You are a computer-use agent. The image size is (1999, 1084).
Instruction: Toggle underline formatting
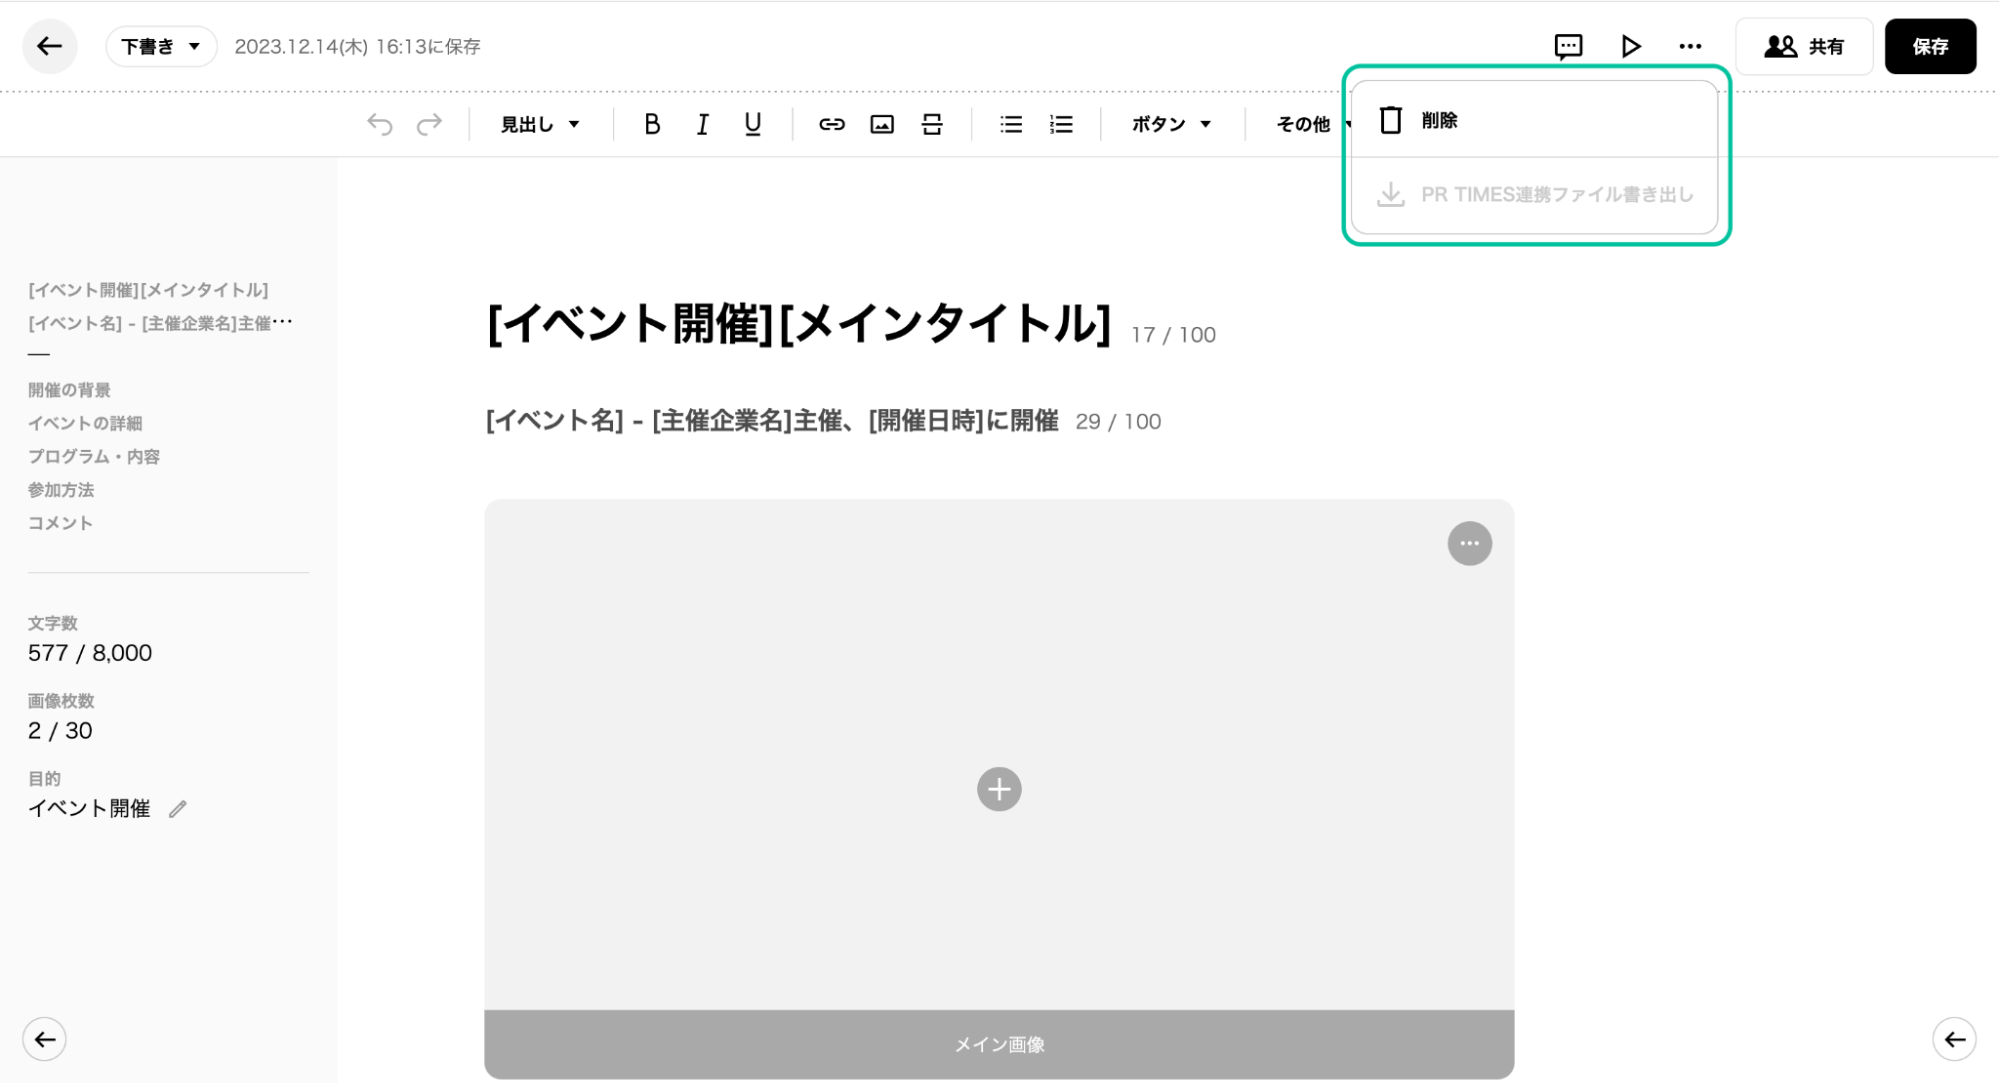click(x=753, y=124)
